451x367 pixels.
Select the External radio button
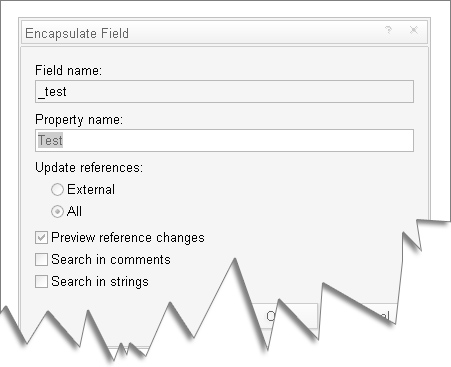(57, 189)
